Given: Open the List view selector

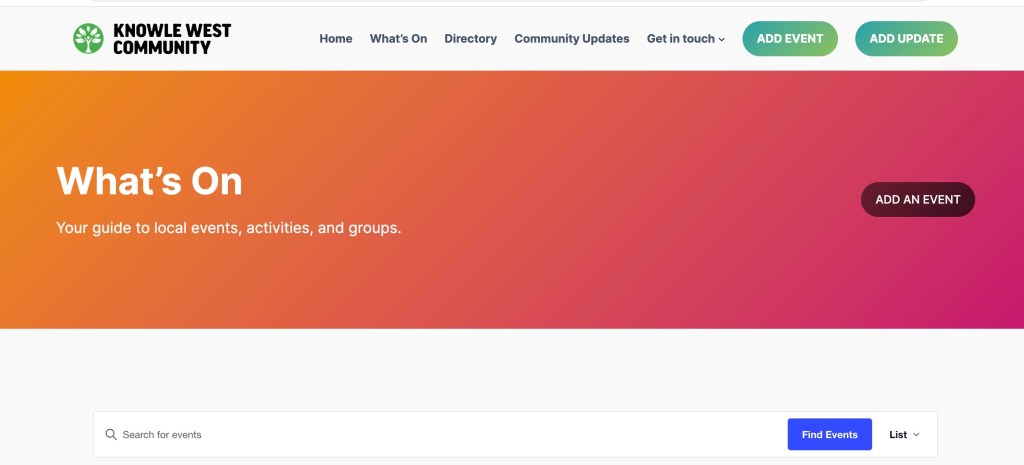Looking at the screenshot, I should pyautogui.click(x=898, y=435).
